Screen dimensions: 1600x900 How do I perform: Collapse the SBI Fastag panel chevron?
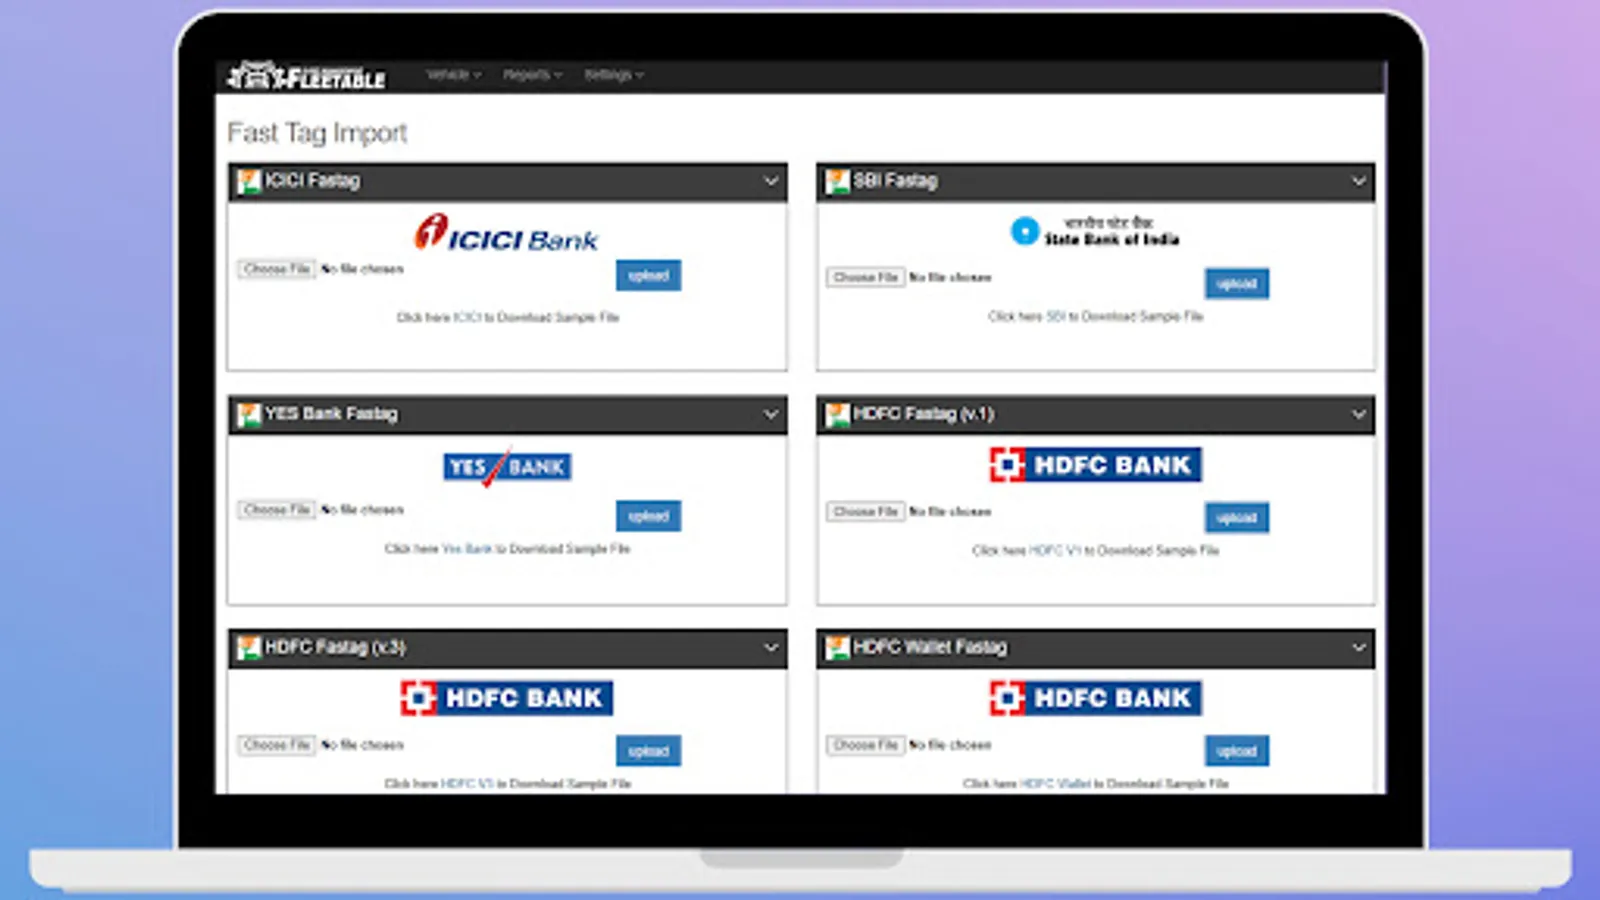click(x=1359, y=181)
